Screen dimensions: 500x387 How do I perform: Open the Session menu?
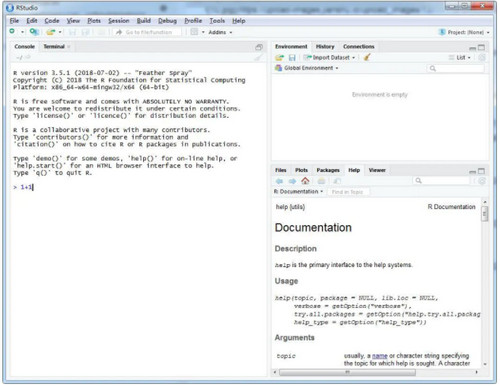[x=118, y=21]
